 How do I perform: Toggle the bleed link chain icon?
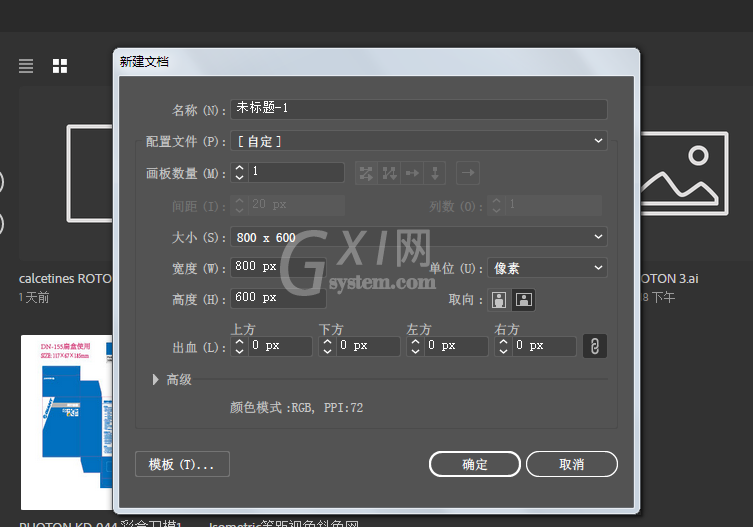click(595, 346)
